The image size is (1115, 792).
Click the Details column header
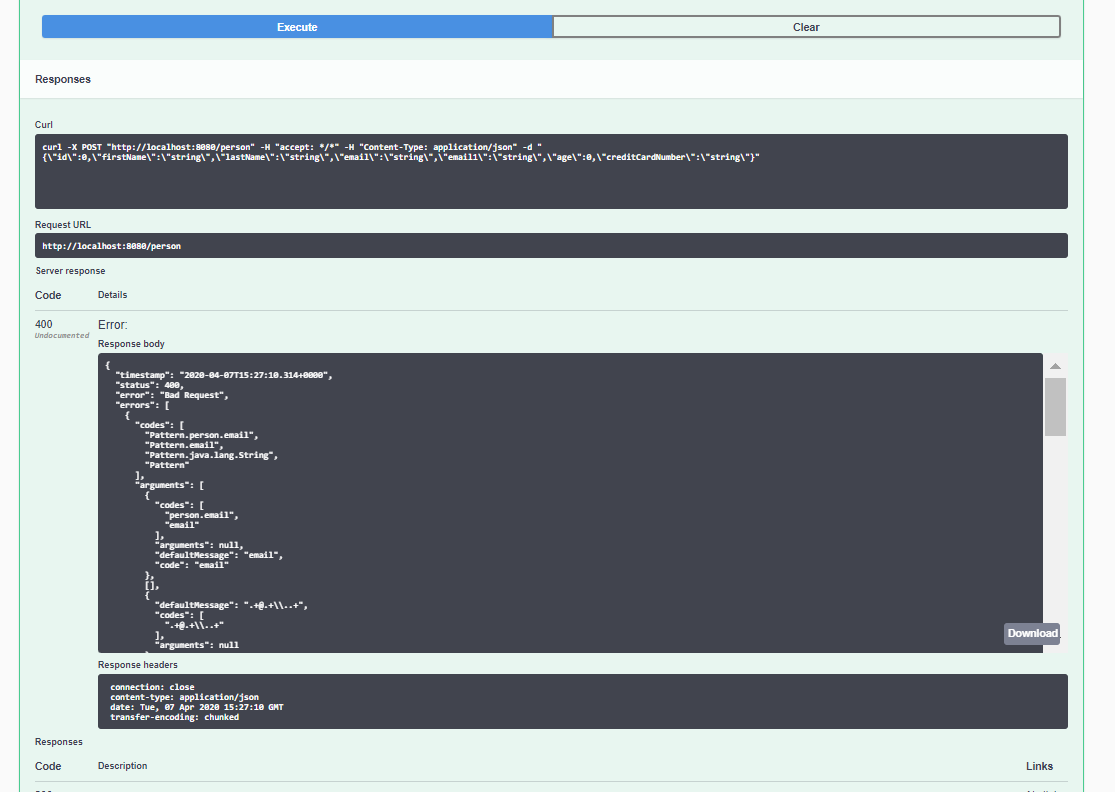(112, 295)
